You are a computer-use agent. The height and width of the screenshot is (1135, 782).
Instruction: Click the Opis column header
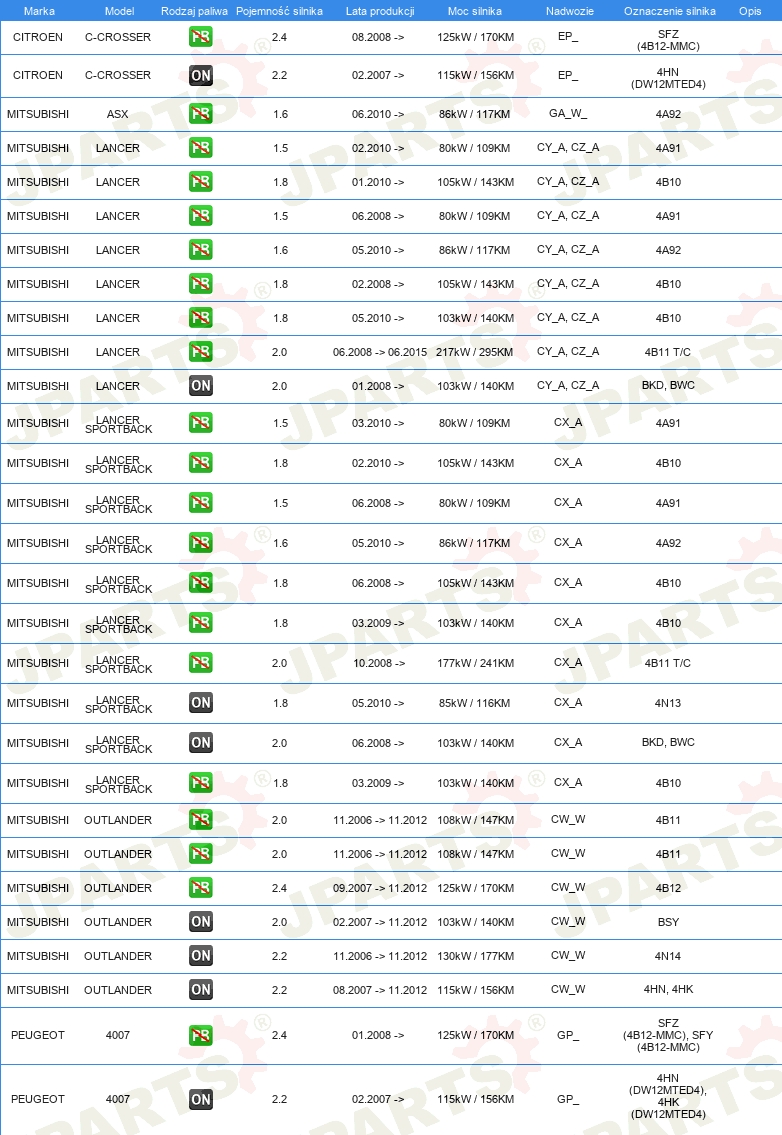pos(750,11)
